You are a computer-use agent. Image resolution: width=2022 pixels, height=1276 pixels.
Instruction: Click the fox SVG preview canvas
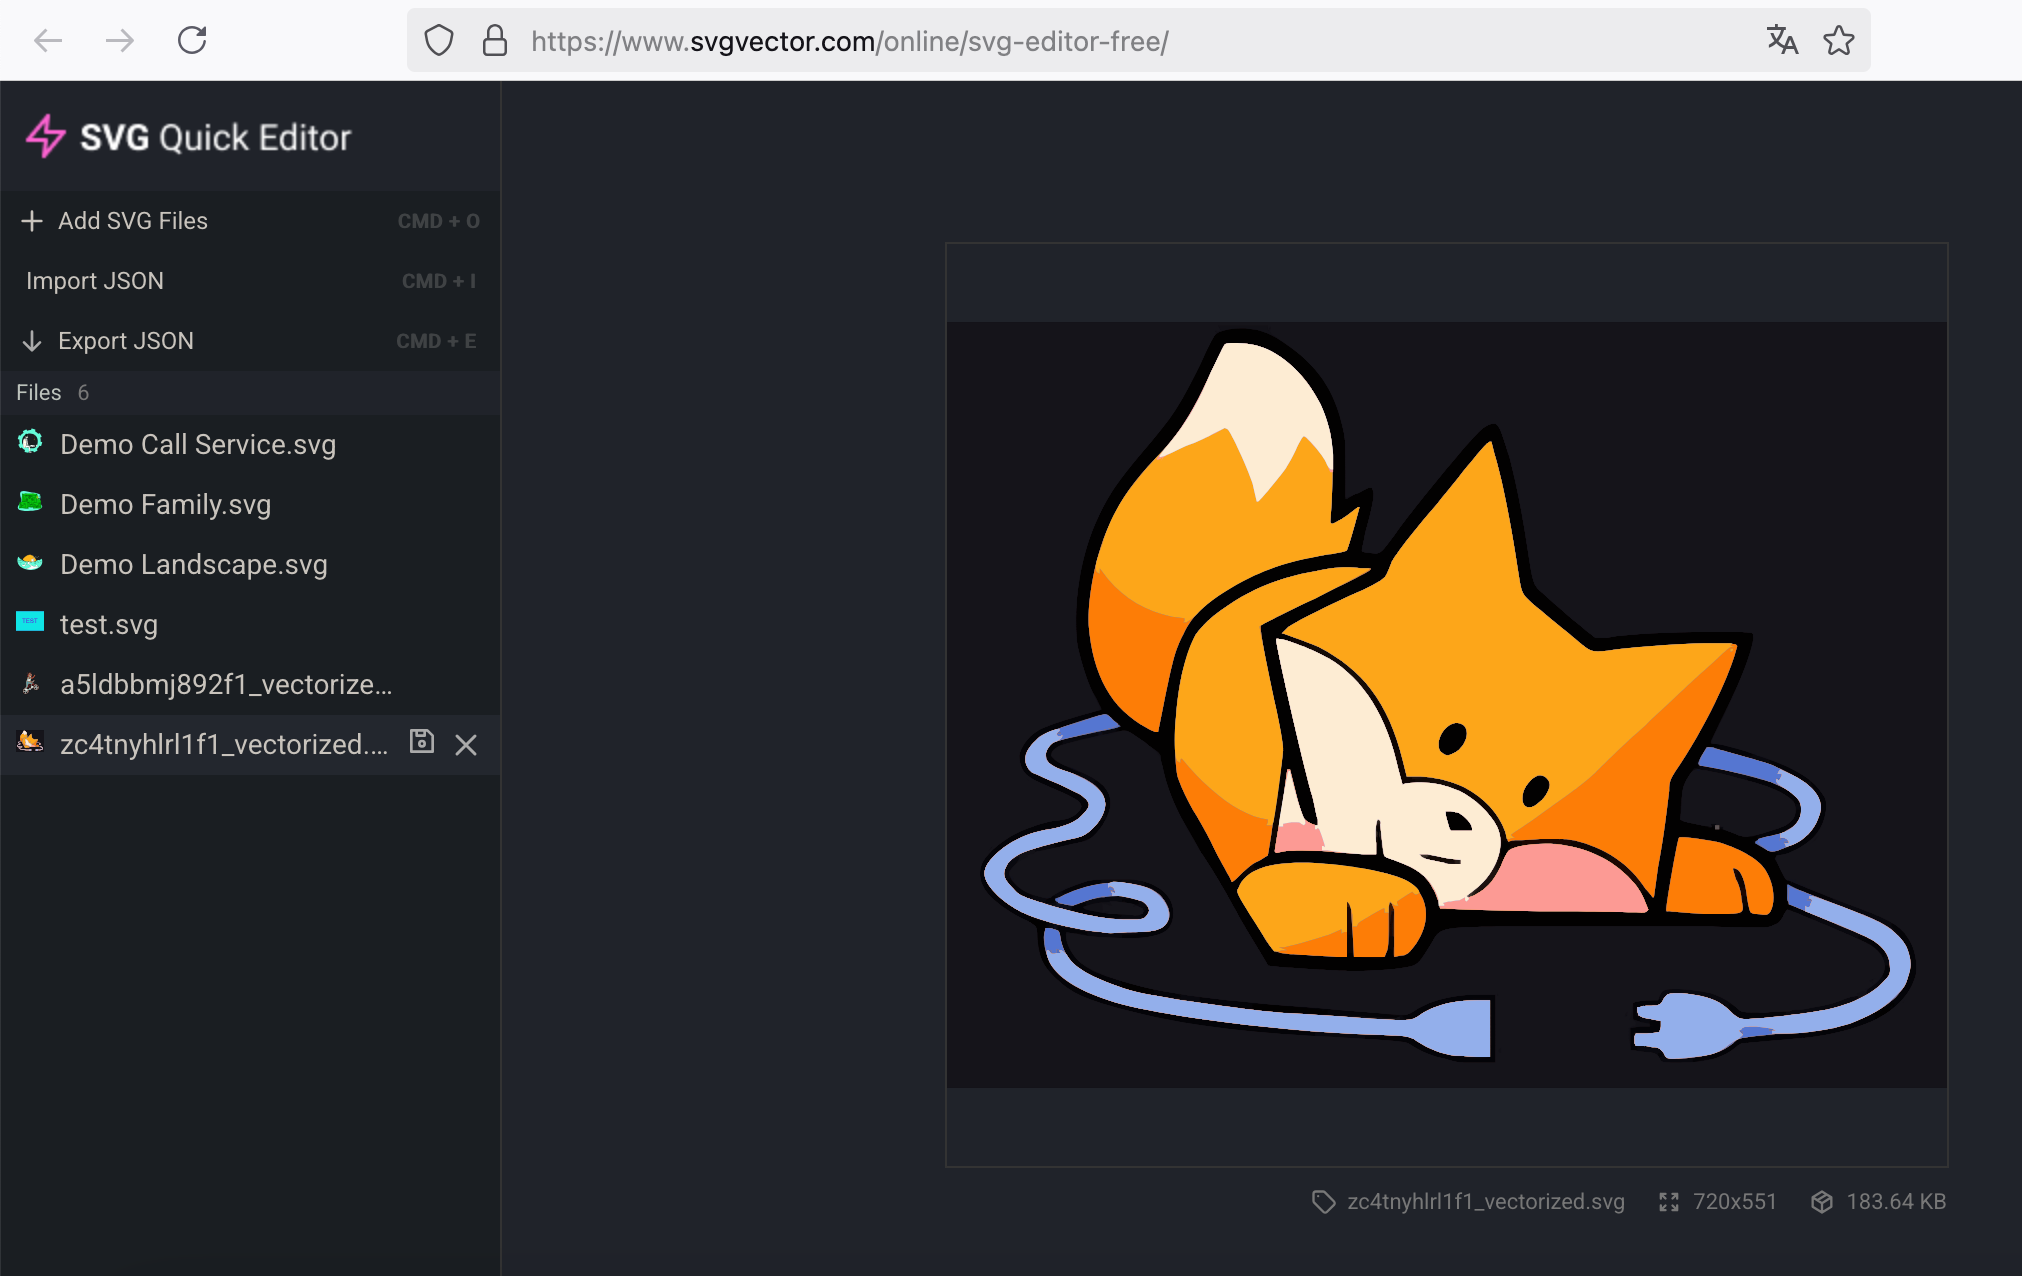1446,704
